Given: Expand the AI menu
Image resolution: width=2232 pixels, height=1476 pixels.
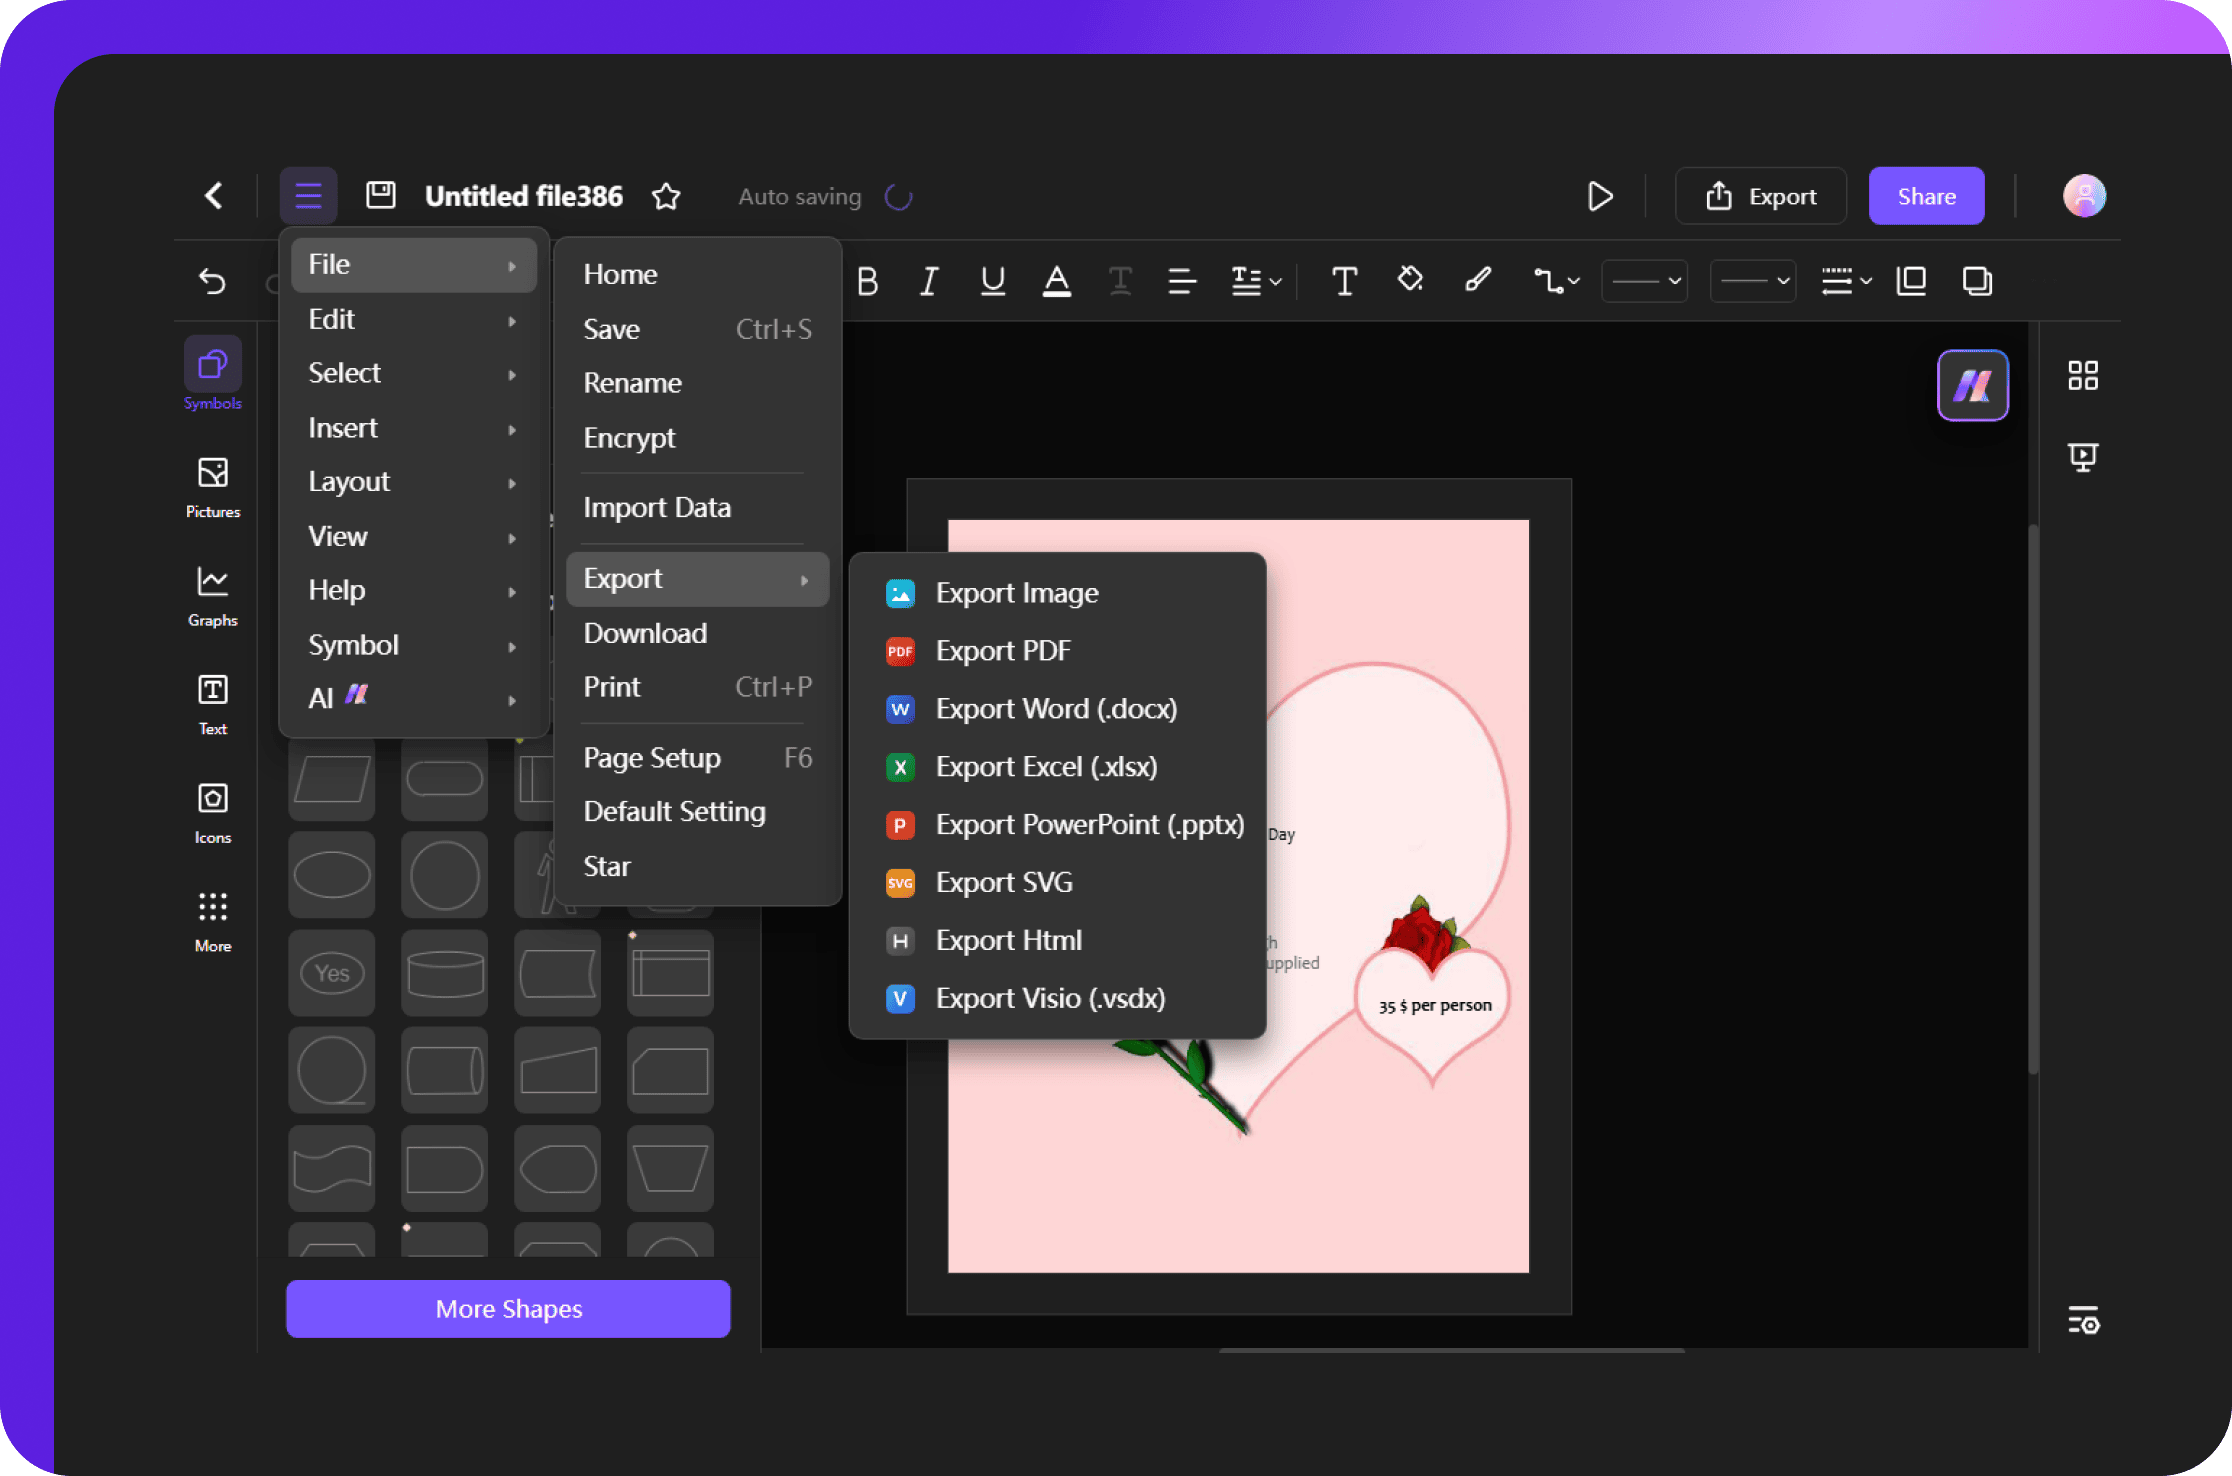Looking at the screenshot, I should (413, 698).
